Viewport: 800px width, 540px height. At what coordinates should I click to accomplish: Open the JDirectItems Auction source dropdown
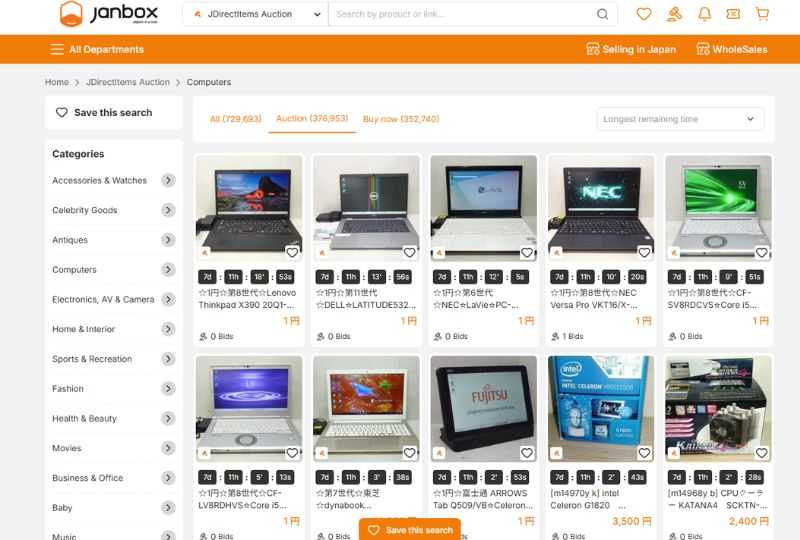click(256, 14)
